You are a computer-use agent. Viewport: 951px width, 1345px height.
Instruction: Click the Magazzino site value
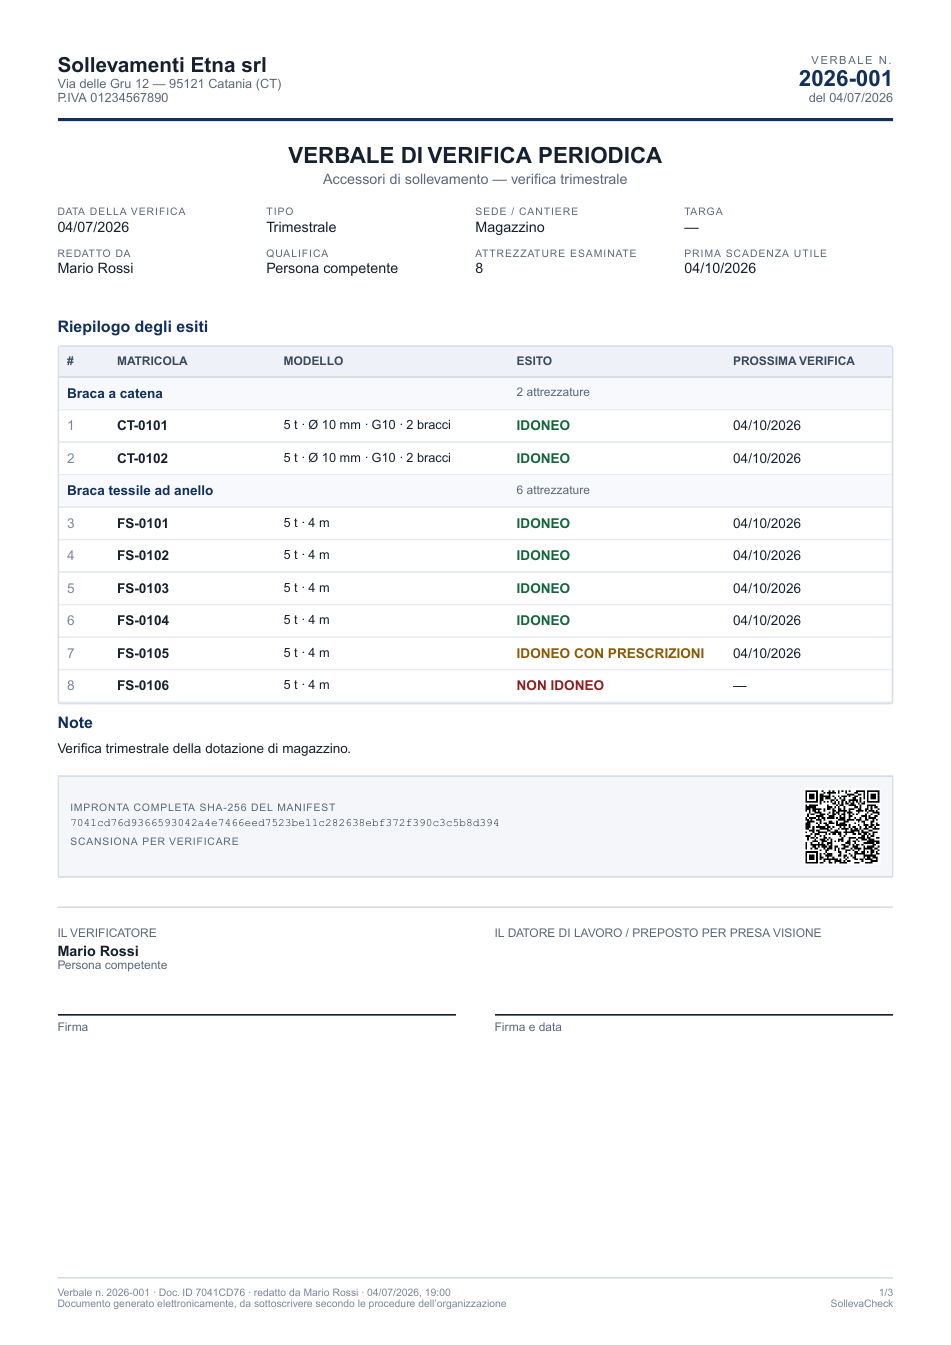[x=510, y=227]
